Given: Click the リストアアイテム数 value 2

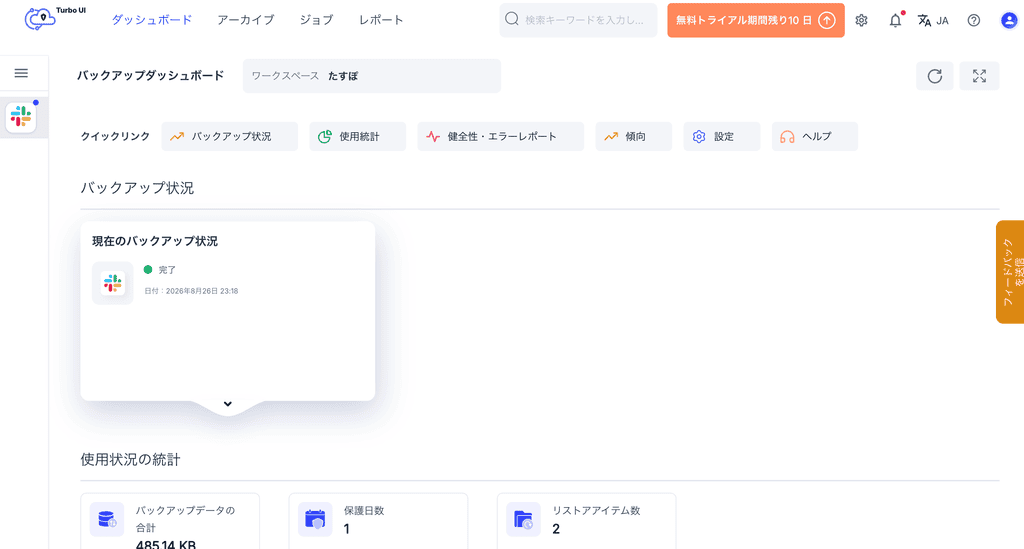Looking at the screenshot, I should (x=556, y=529).
